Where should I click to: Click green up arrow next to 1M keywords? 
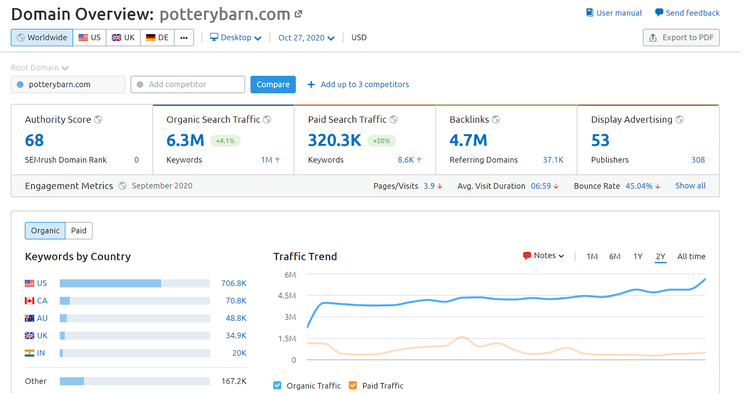[277, 160]
